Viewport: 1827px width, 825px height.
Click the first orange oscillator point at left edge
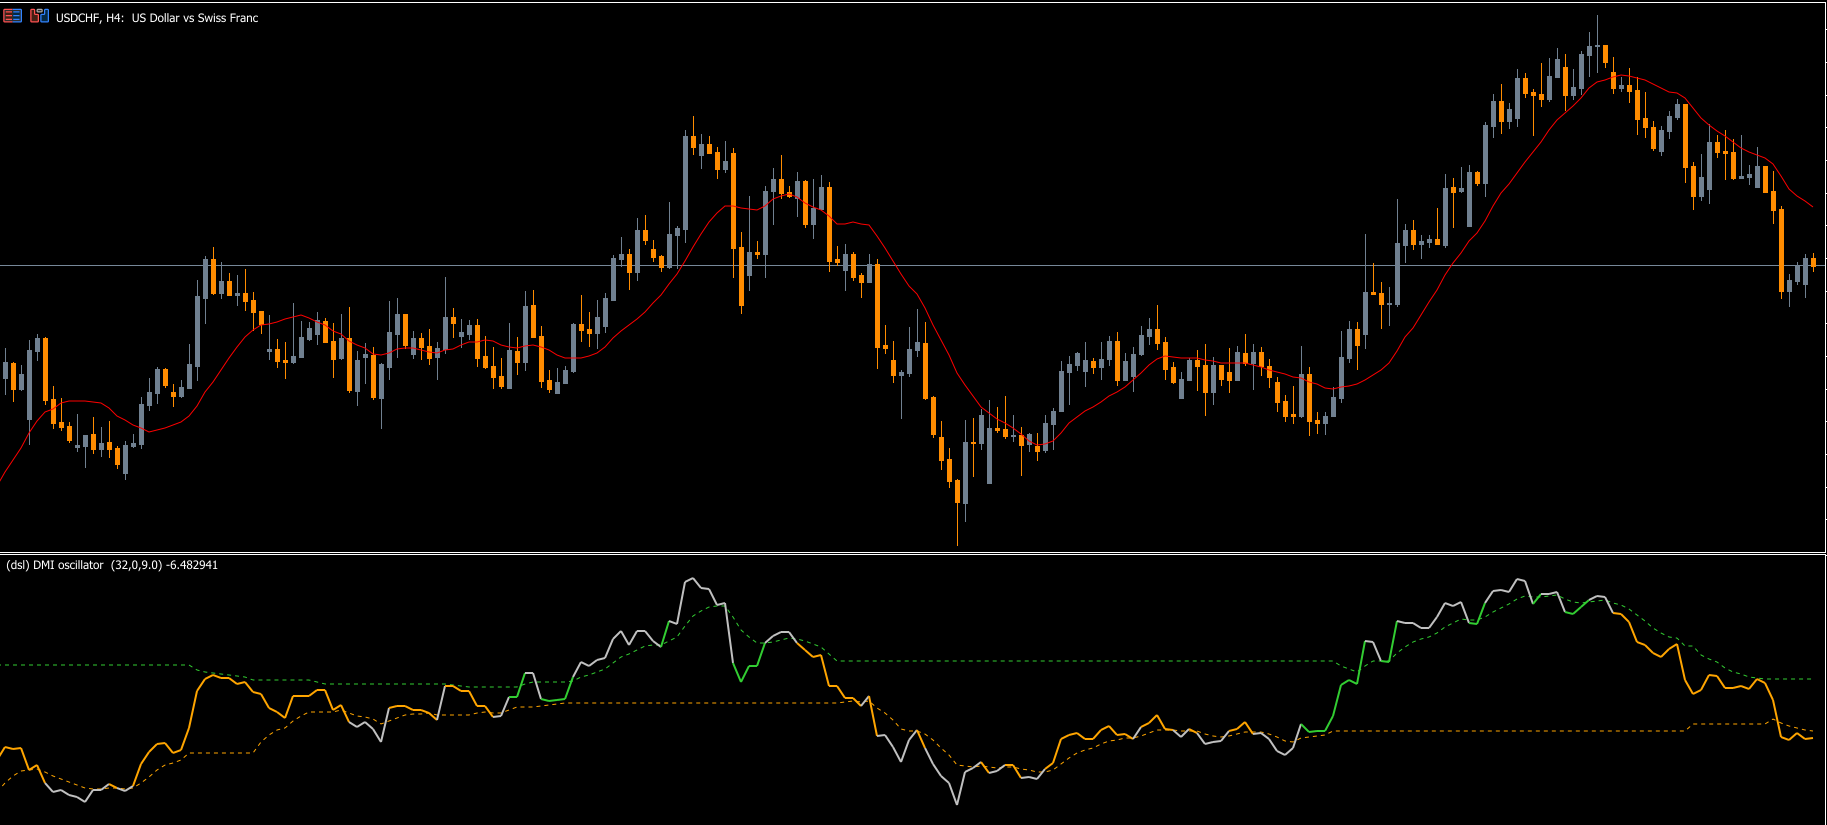[x=3, y=749]
